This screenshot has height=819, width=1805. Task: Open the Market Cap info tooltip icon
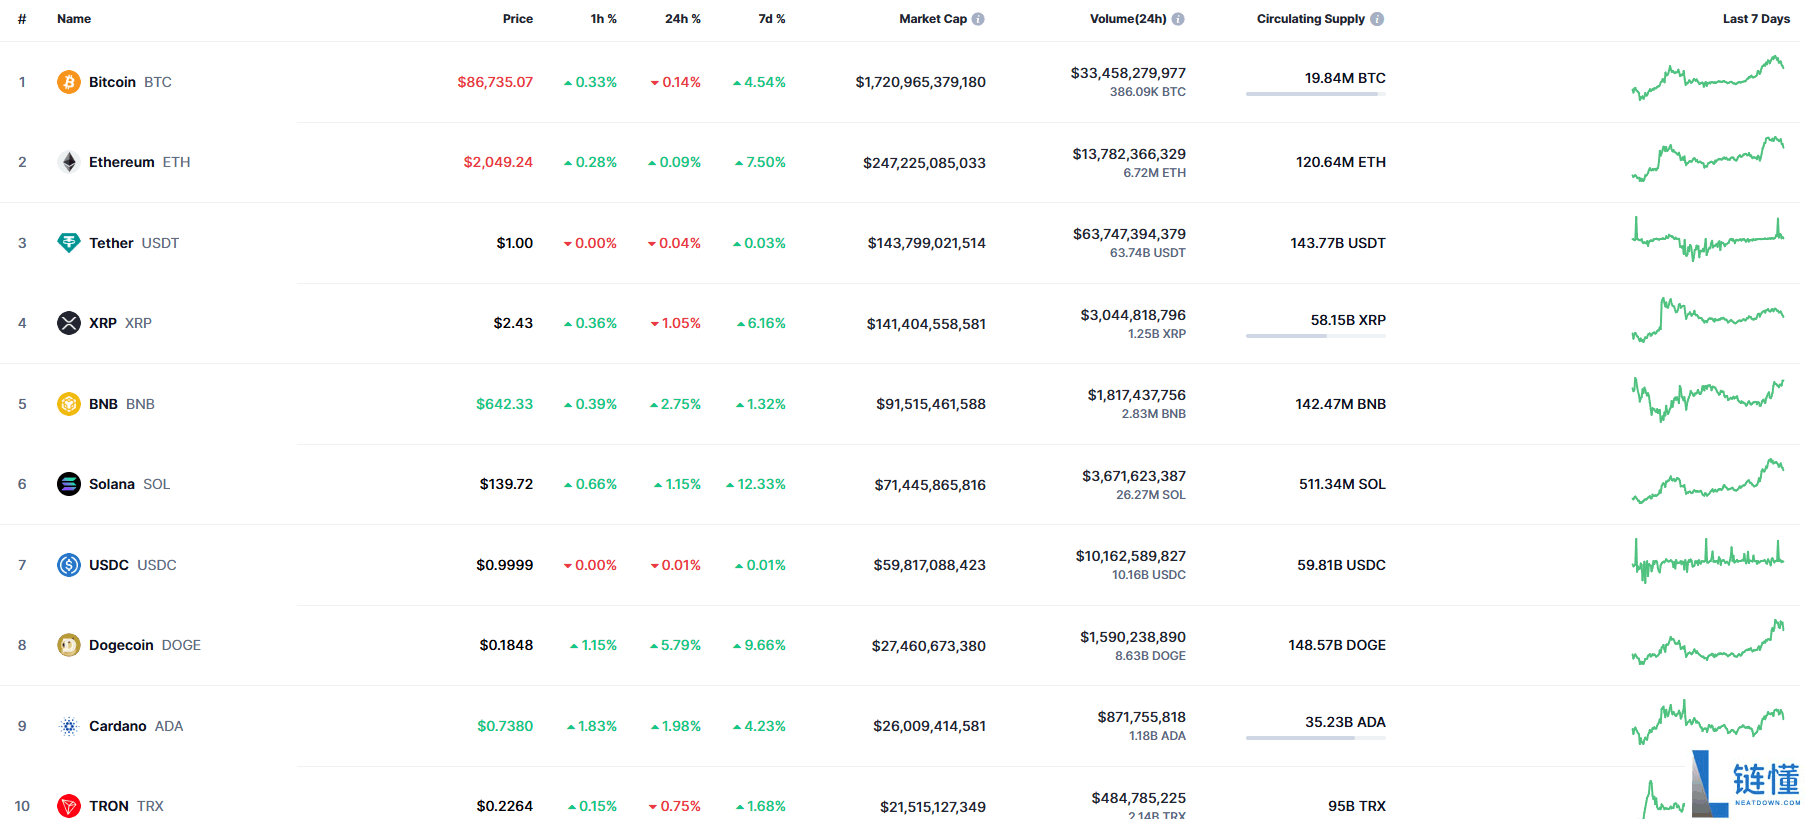tap(978, 19)
